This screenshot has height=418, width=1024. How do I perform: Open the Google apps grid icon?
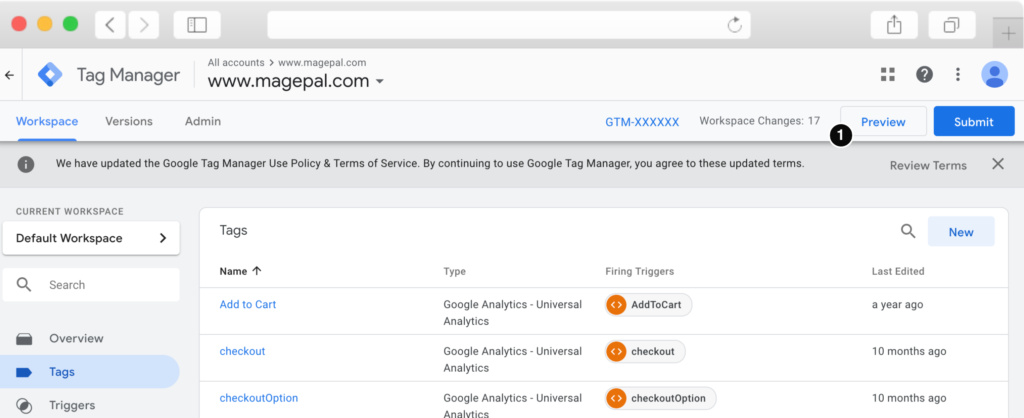(888, 74)
